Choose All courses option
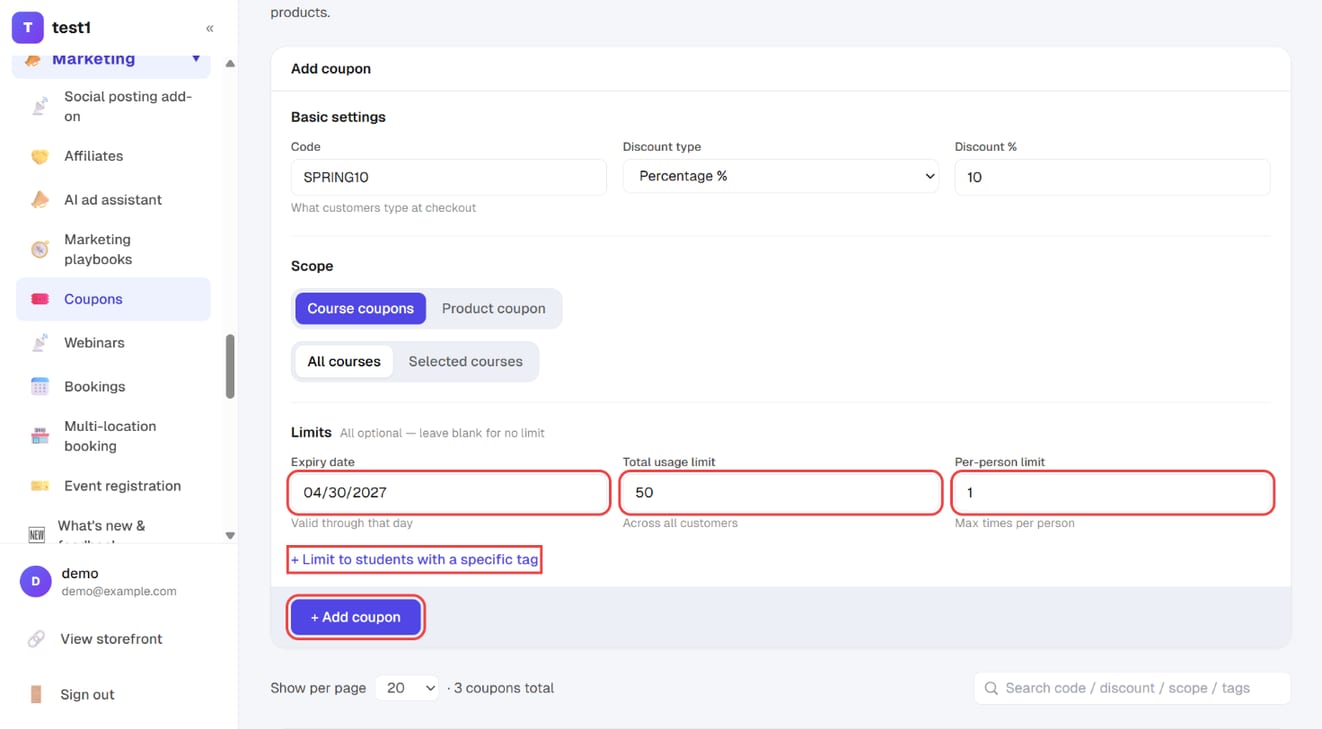 click(x=344, y=361)
